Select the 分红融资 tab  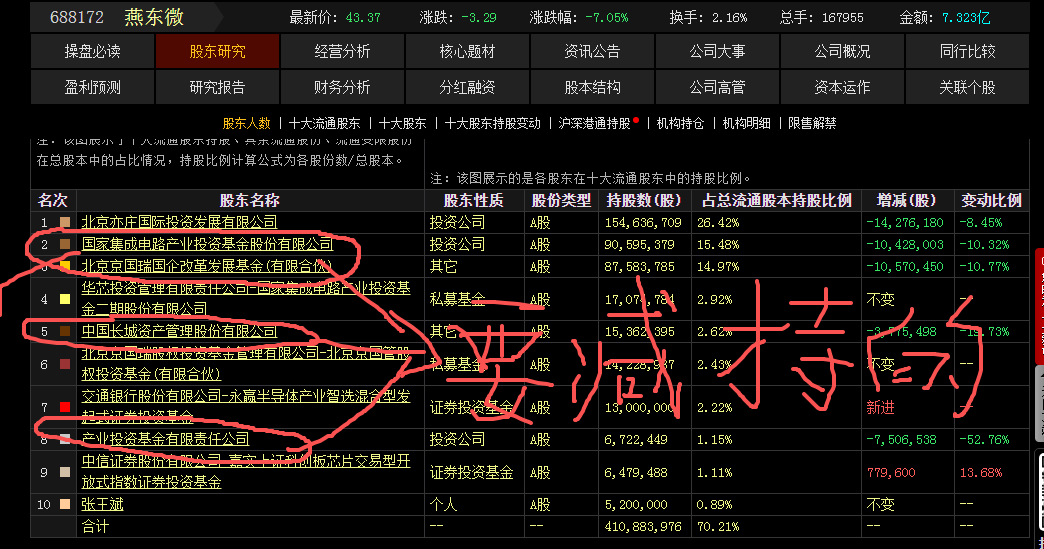467,87
